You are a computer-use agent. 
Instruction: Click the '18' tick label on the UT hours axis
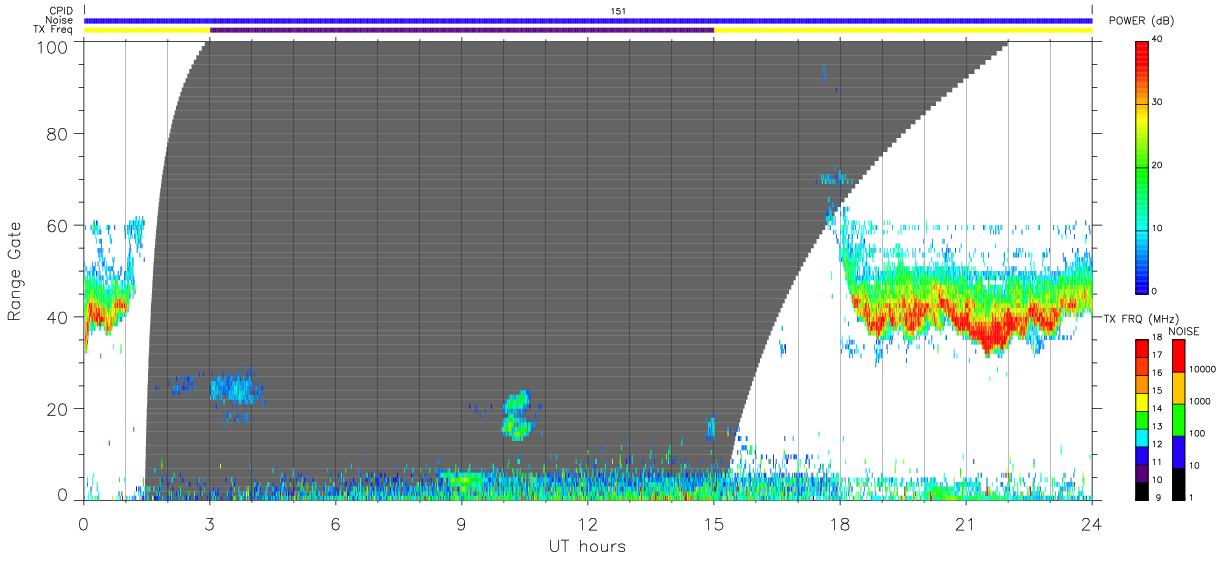click(x=840, y=523)
